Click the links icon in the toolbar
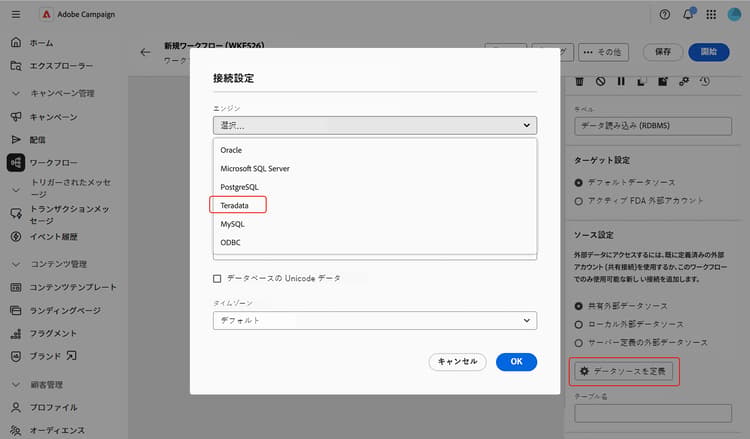 pyautogui.click(x=684, y=81)
